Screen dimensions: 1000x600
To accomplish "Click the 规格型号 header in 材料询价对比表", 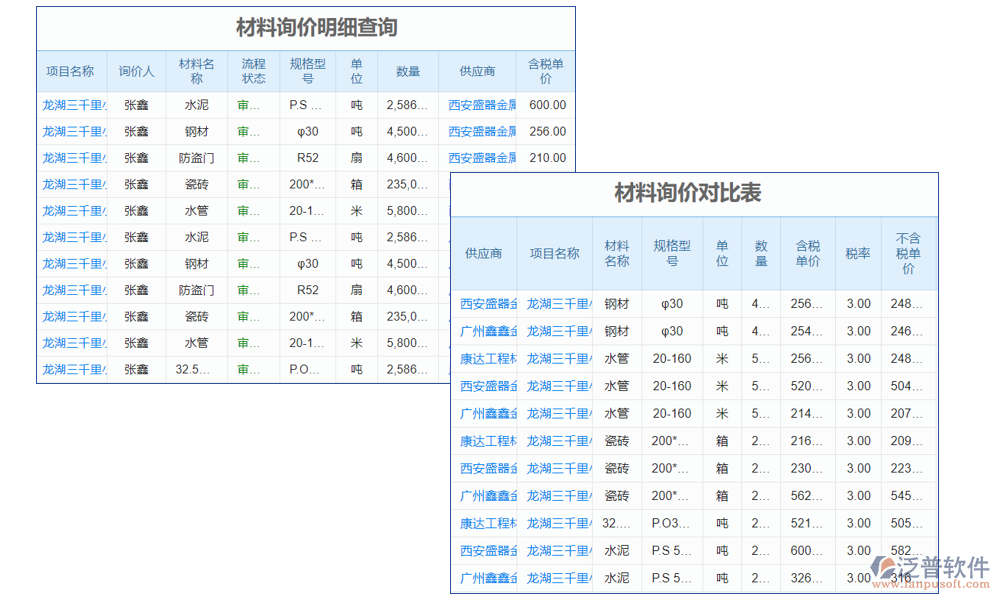I will [x=672, y=253].
